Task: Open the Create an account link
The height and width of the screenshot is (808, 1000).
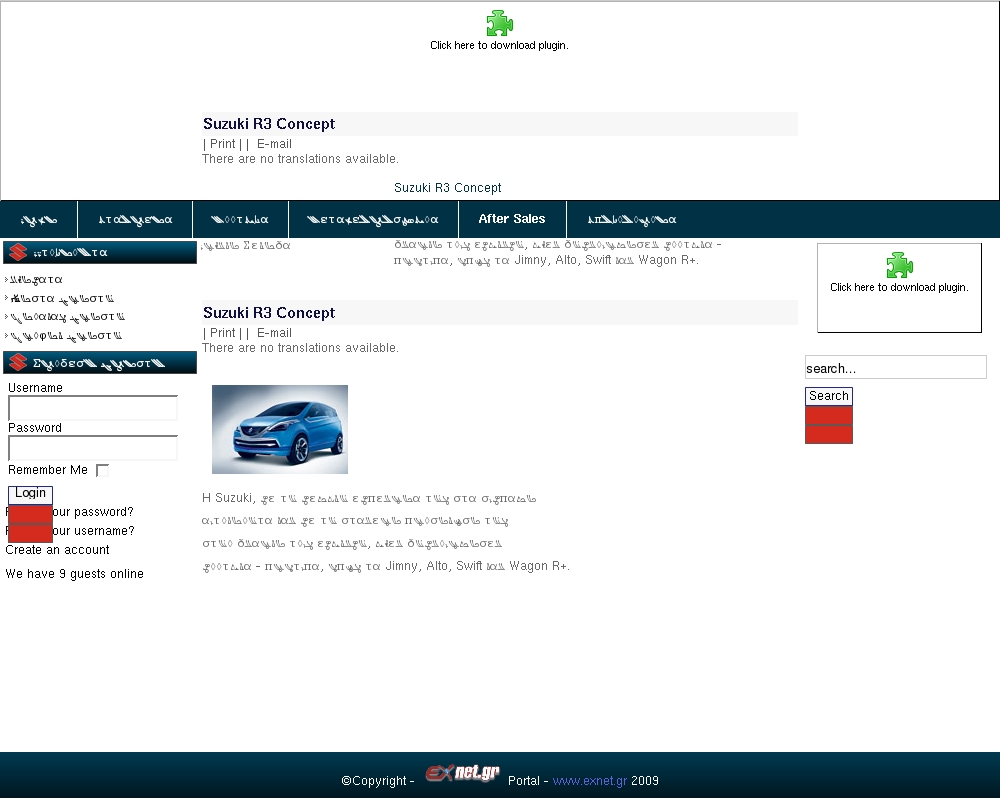Action: (x=57, y=550)
